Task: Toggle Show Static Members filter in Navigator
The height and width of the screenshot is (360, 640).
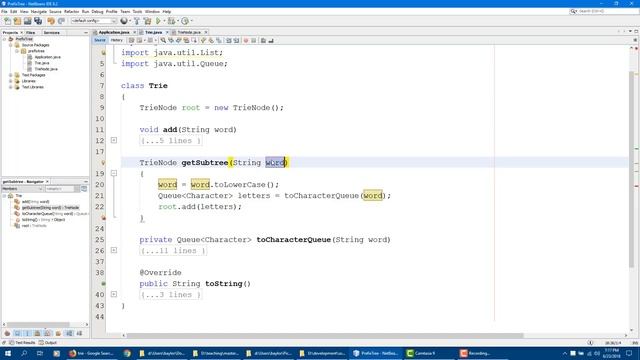Action: point(27,333)
